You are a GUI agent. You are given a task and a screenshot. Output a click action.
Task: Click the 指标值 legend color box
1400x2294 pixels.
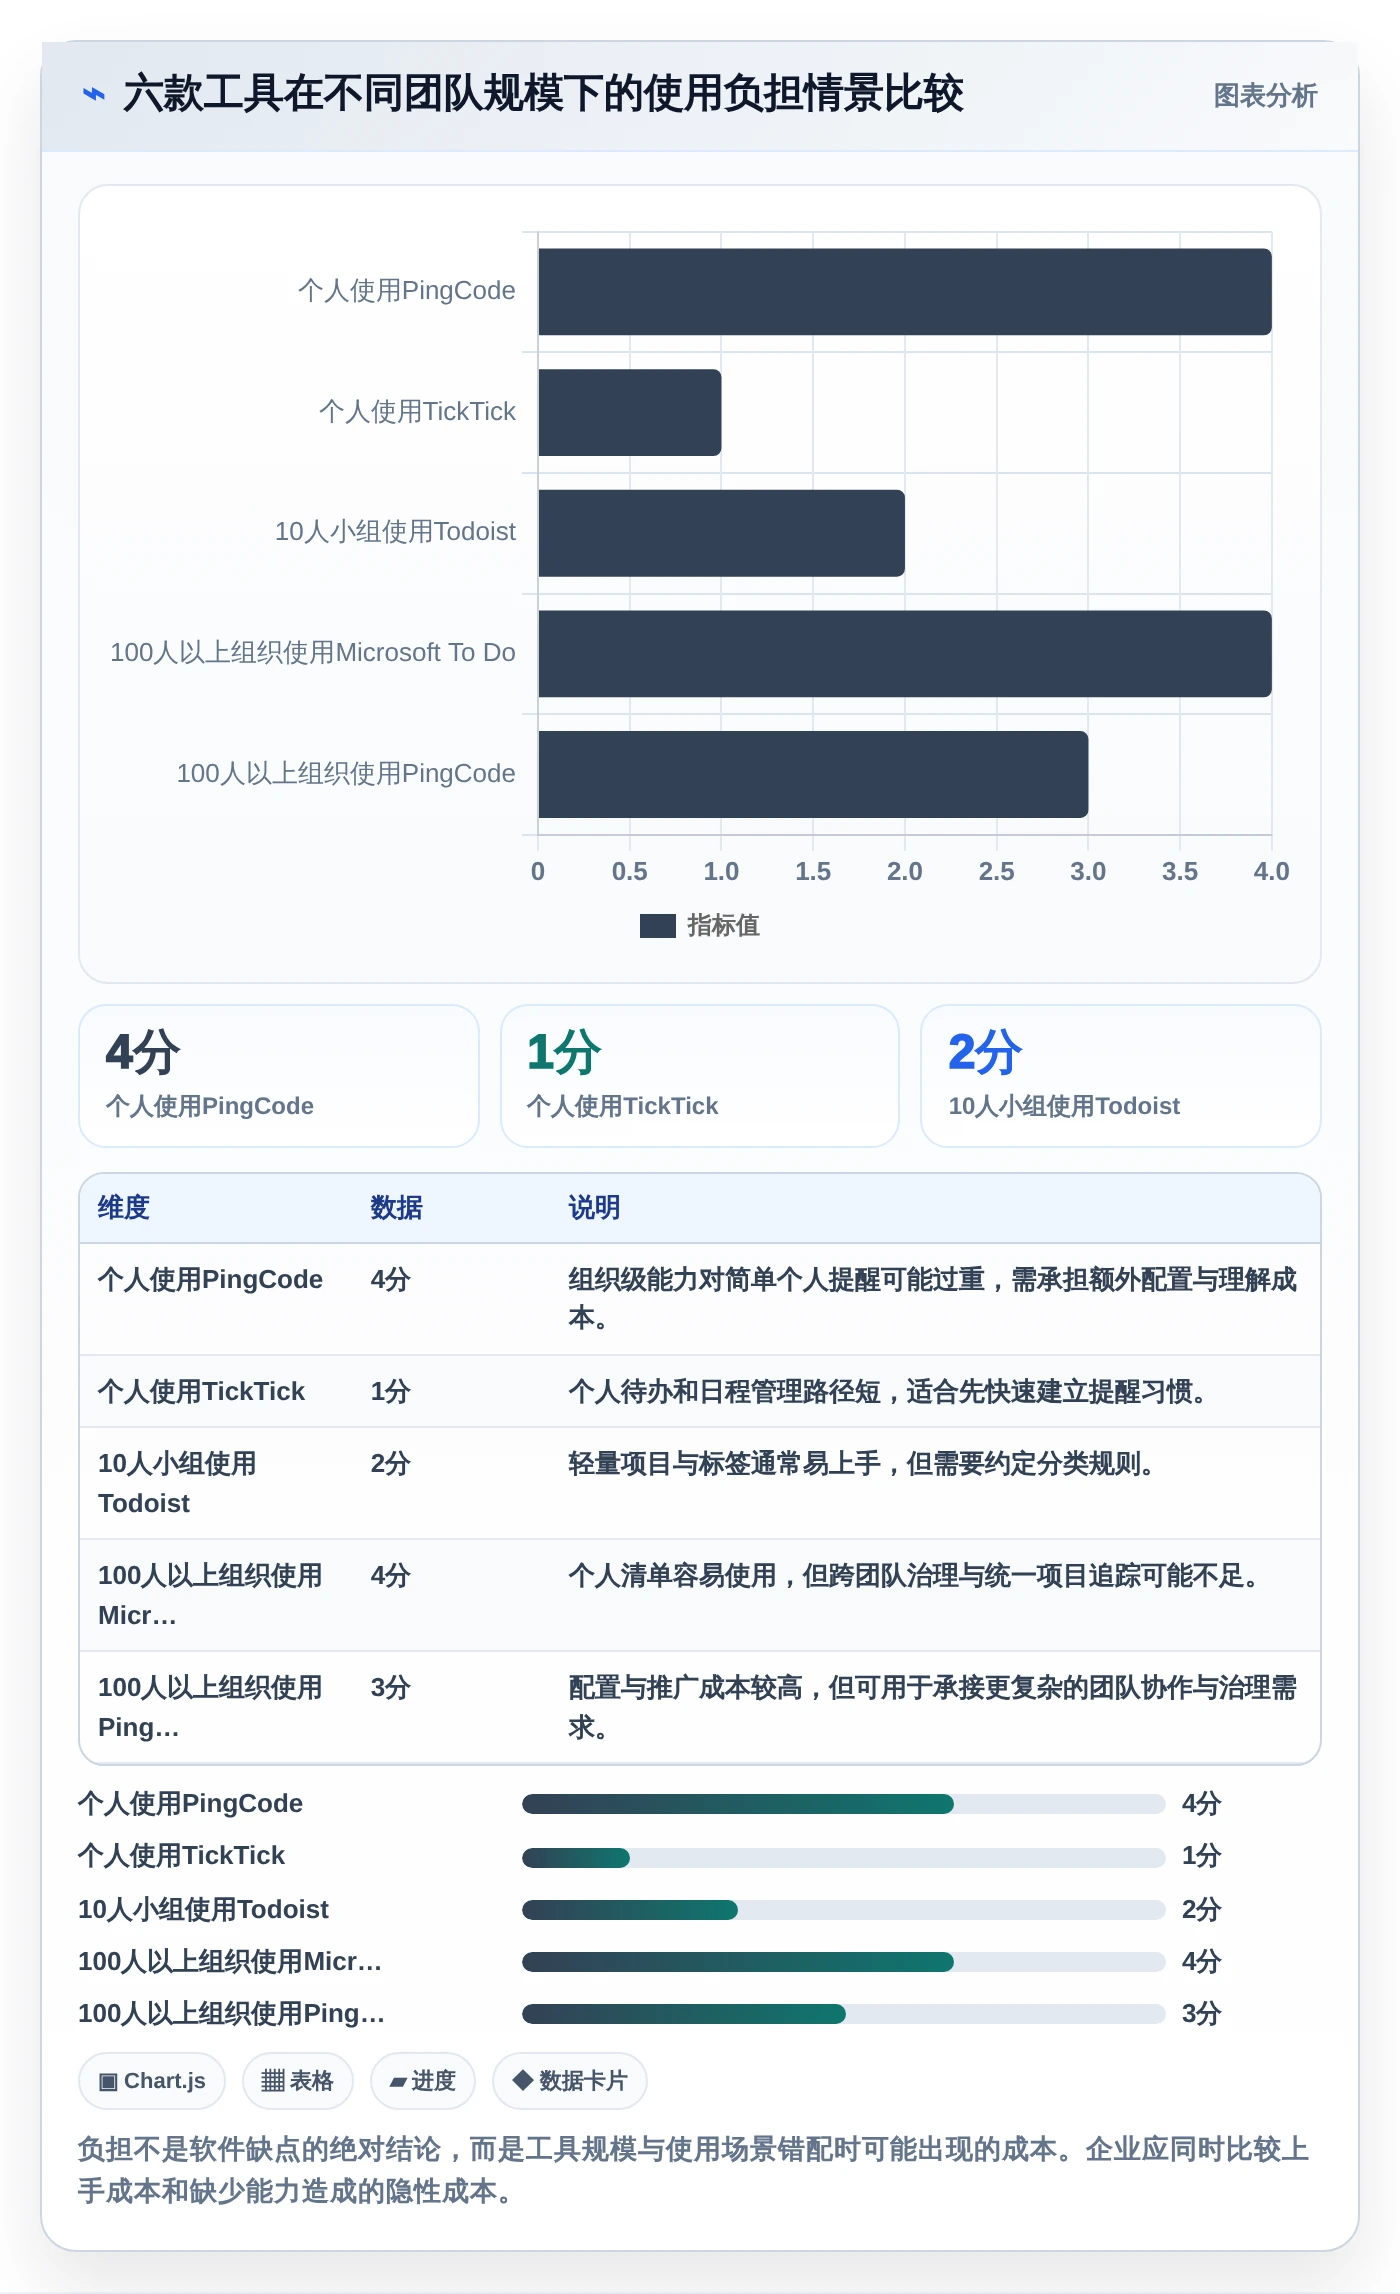[x=657, y=926]
